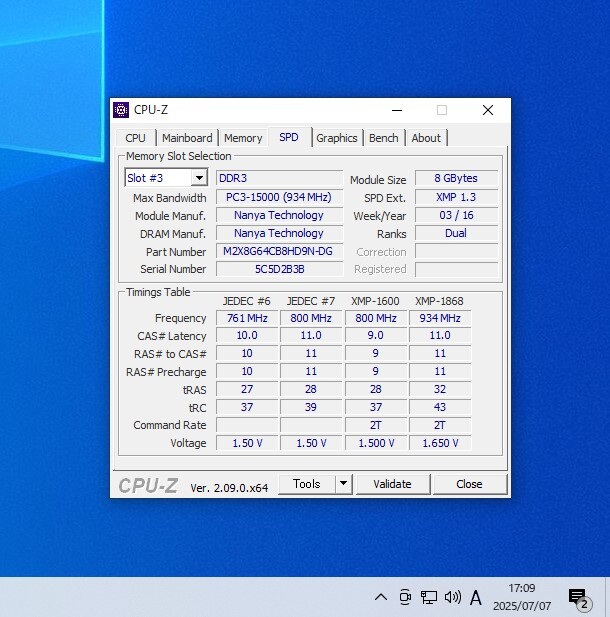Click the 934 MHz cell in Frequency row
610x617 pixels.
click(x=440, y=318)
